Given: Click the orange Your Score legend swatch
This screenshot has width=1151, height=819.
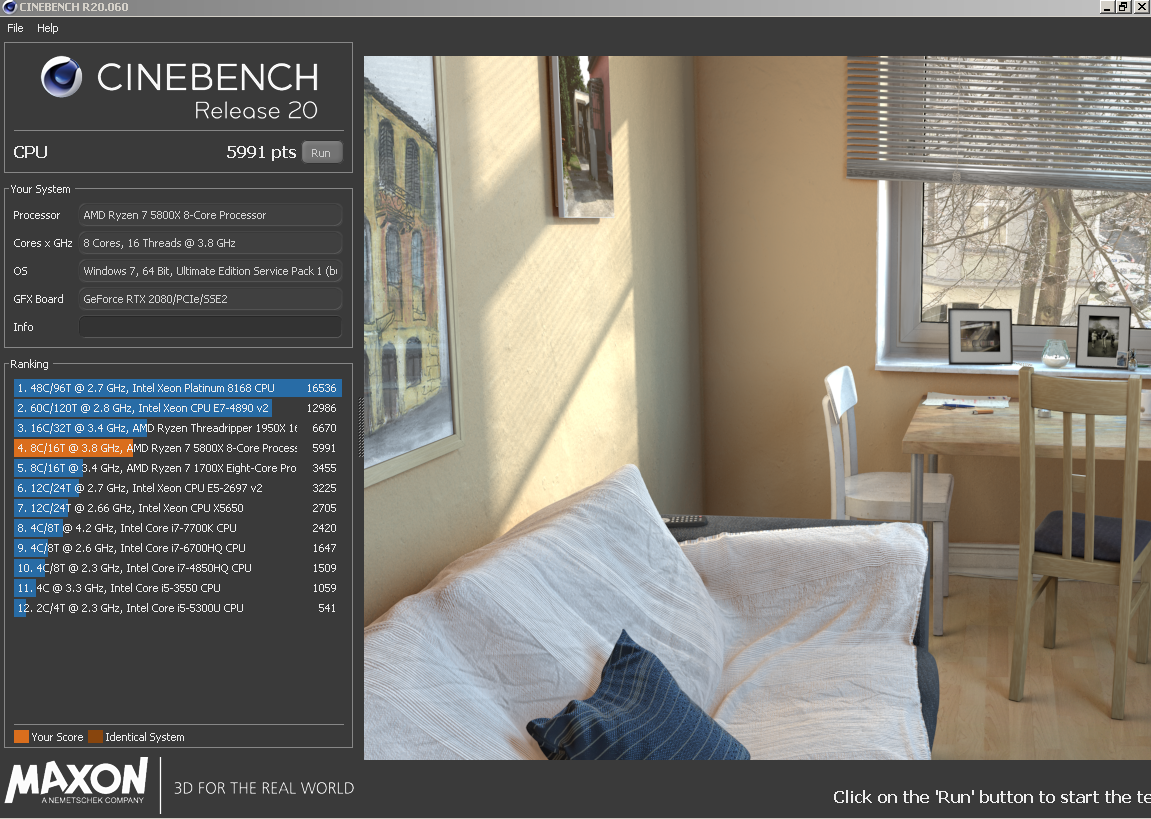Looking at the screenshot, I should click(x=21, y=737).
